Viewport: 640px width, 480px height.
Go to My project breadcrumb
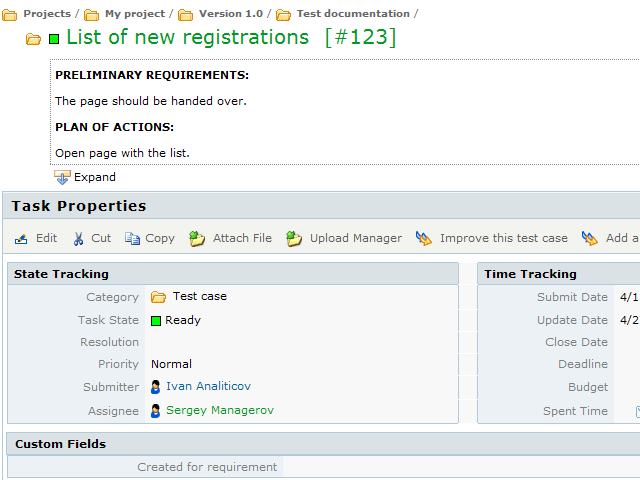coord(135,14)
